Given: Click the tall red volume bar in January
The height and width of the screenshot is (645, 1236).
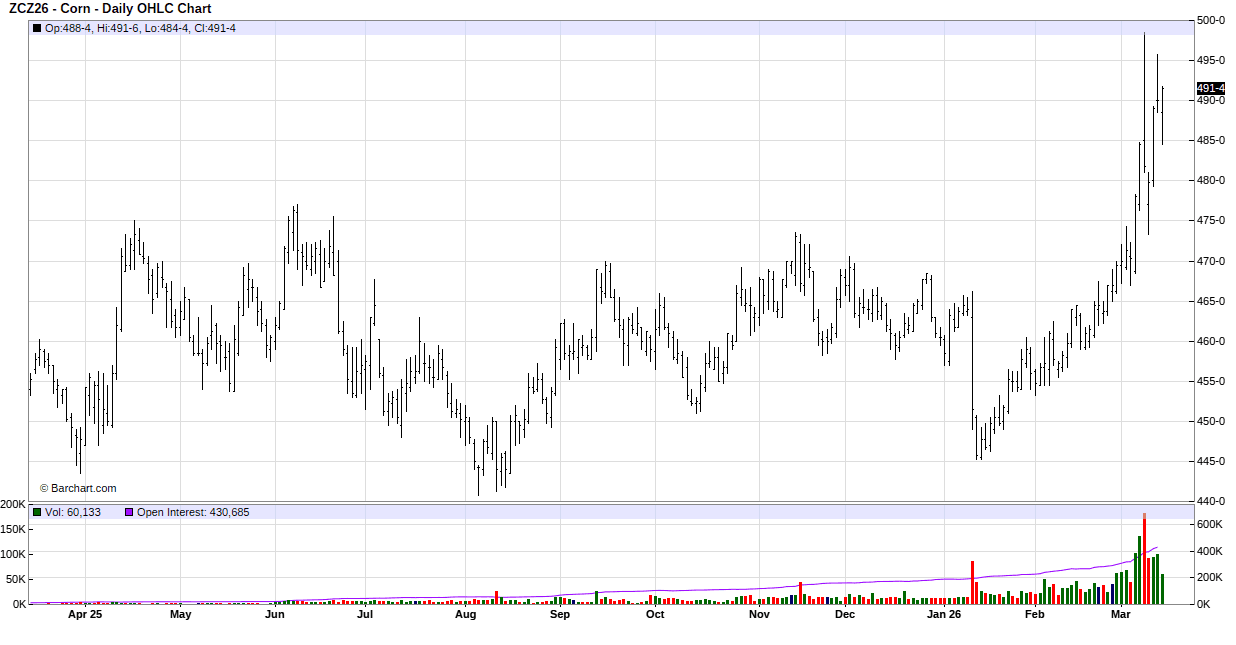Looking at the screenshot, I should [x=972, y=582].
